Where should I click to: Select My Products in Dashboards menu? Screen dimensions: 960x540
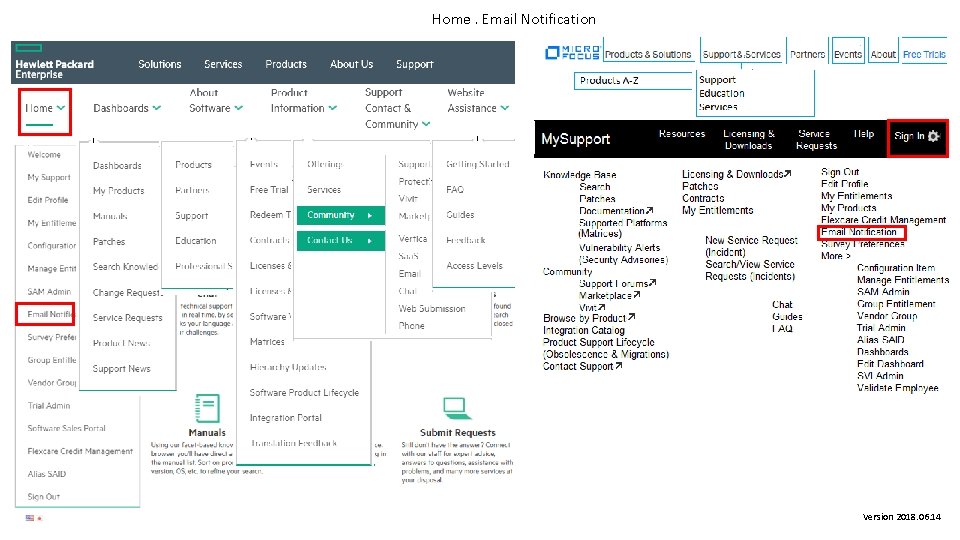[x=119, y=191]
